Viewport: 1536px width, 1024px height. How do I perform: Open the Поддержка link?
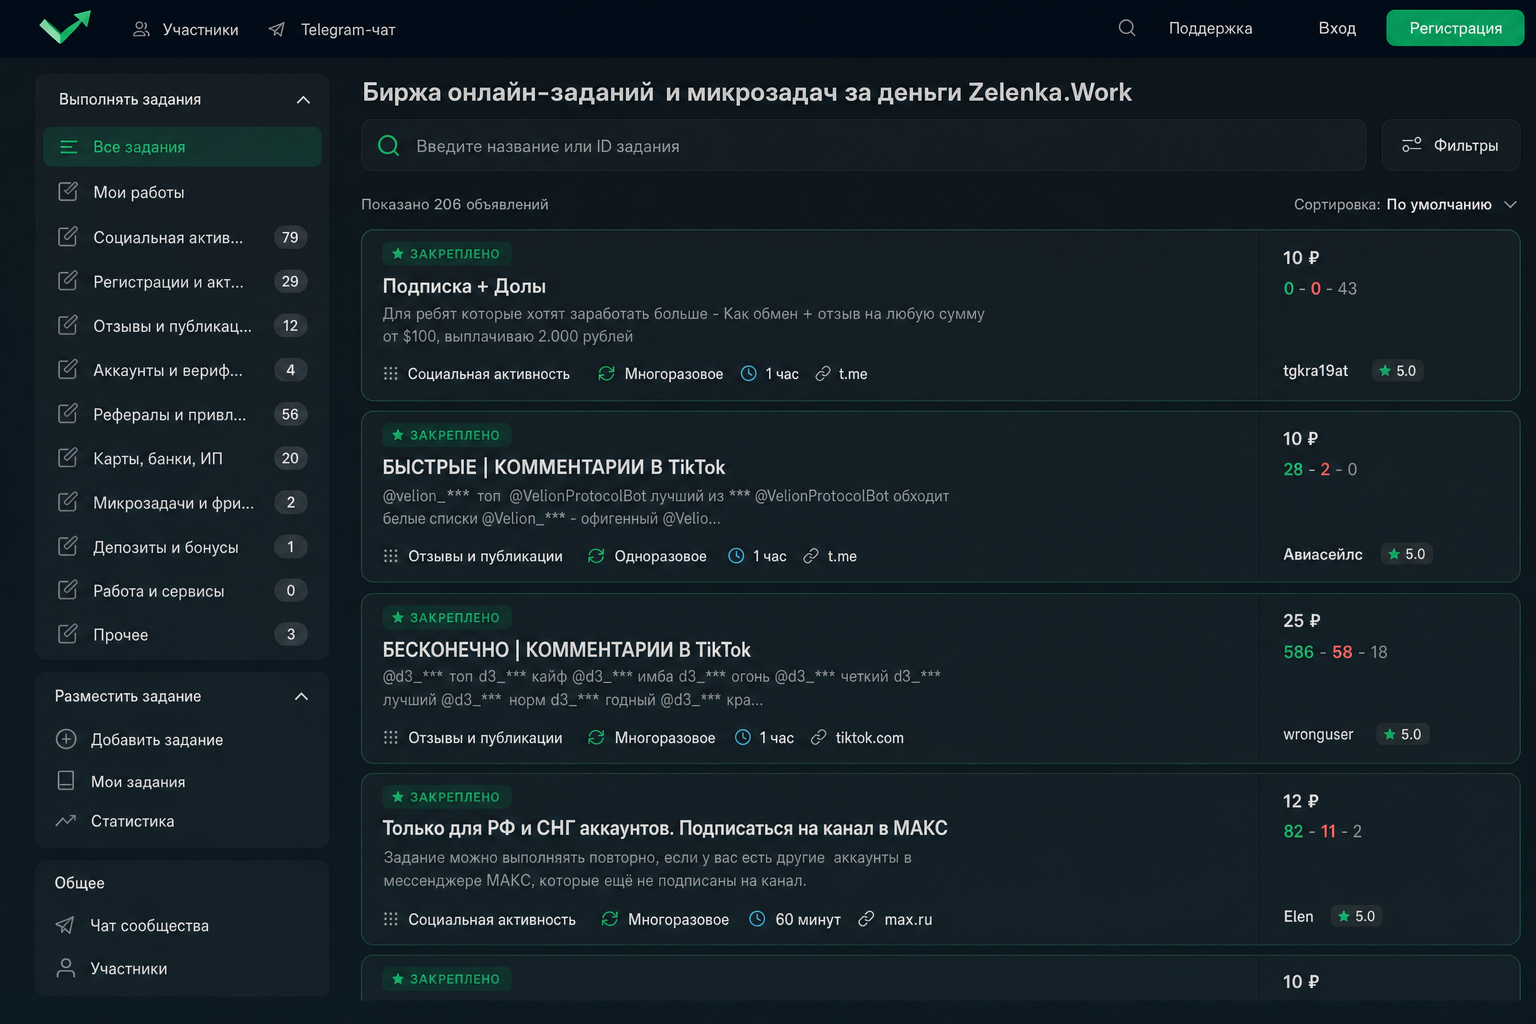[x=1210, y=28]
